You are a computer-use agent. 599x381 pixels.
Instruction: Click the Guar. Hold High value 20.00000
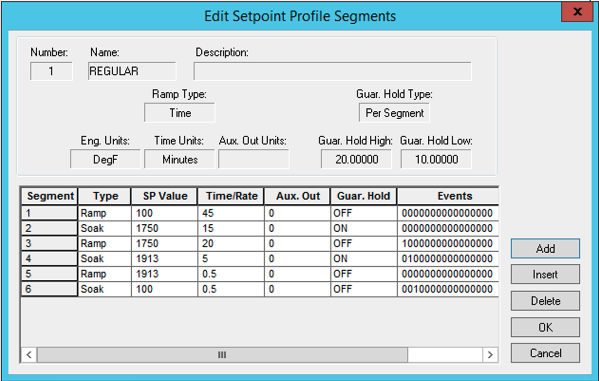pyautogui.click(x=356, y=159)
